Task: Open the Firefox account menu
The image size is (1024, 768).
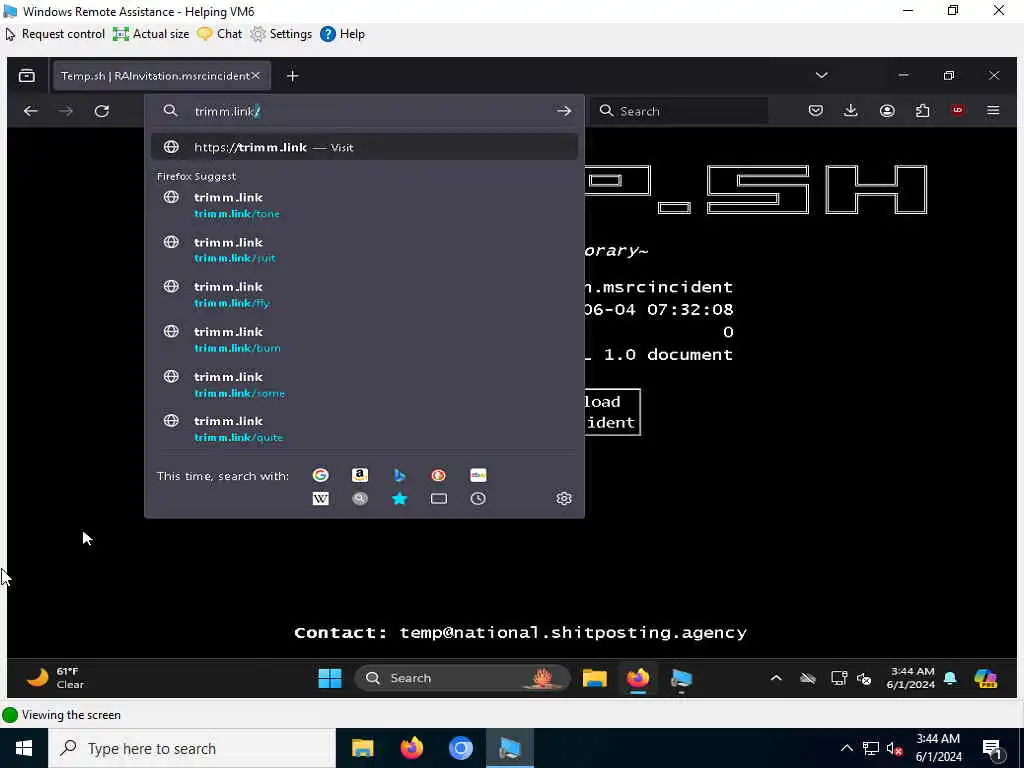Action: [887, 111]
